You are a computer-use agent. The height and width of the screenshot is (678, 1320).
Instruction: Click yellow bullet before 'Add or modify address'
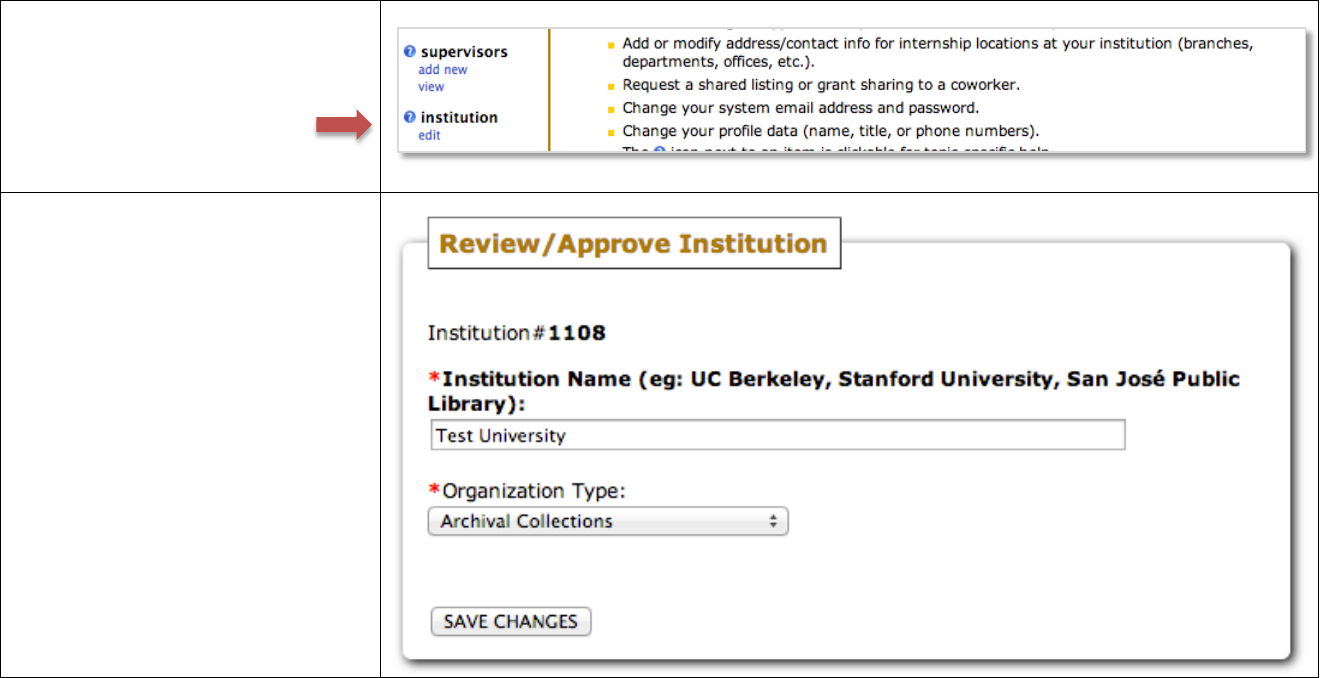click(x=611, y=45)
